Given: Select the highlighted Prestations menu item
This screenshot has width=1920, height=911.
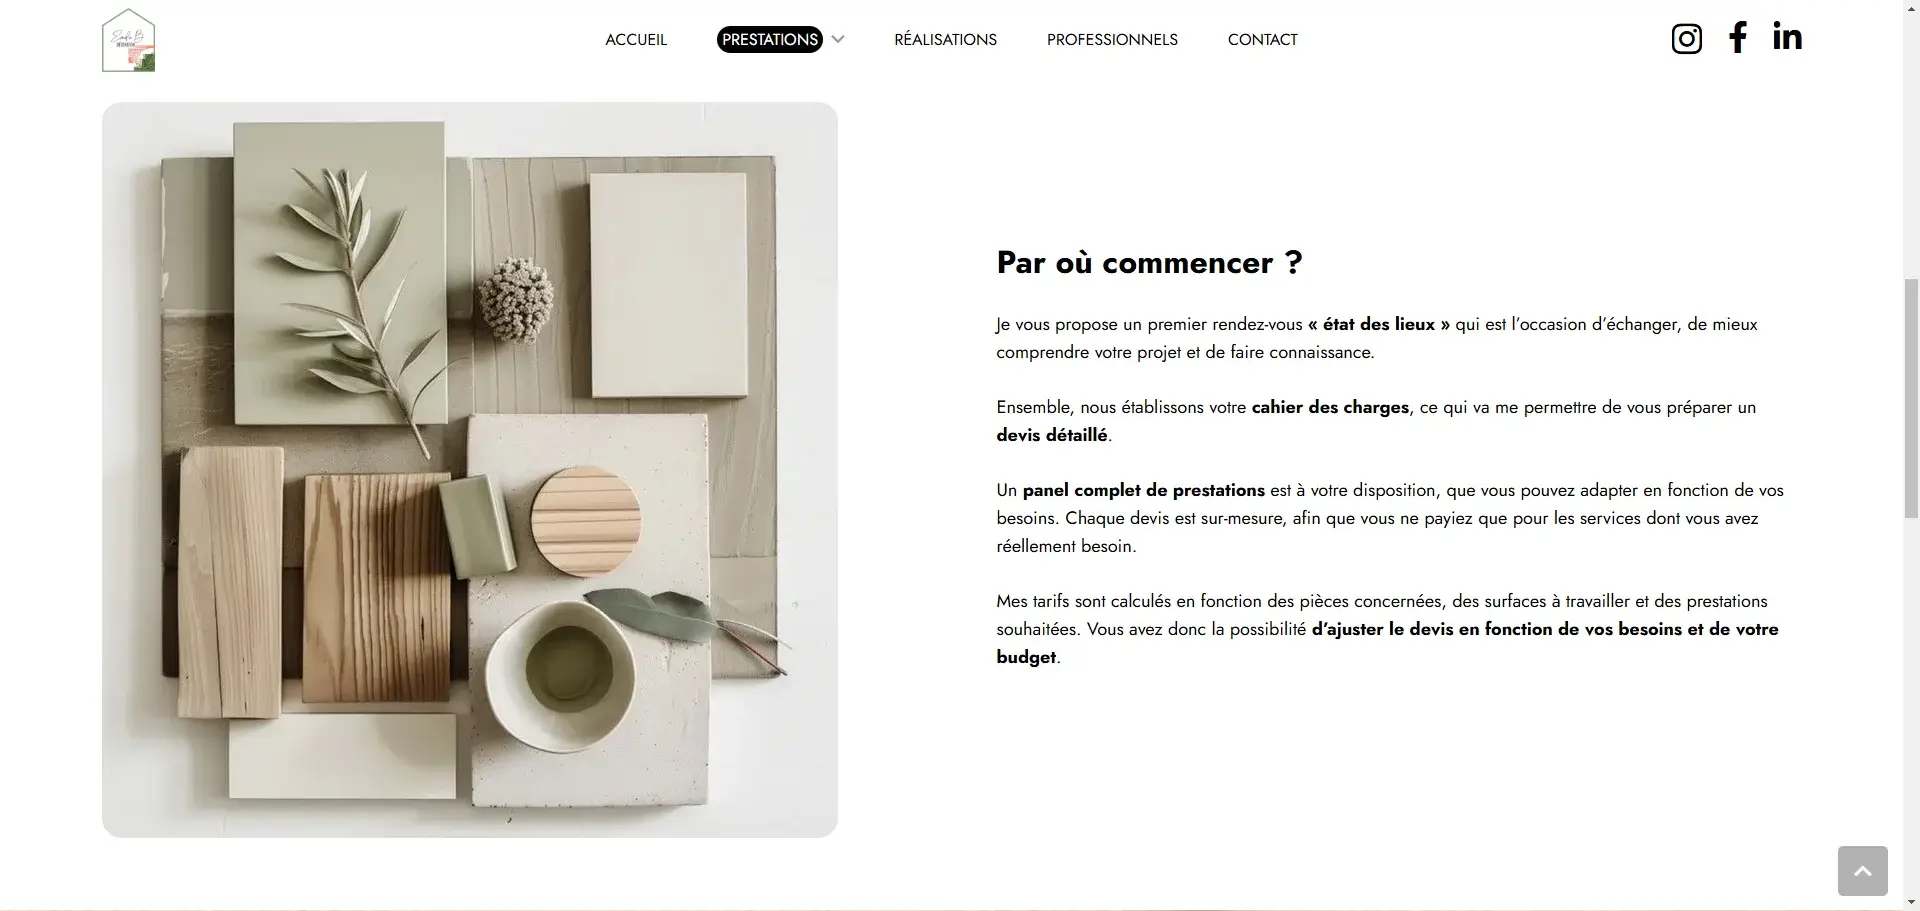Looking at the screenshot, I should [770, 40].
